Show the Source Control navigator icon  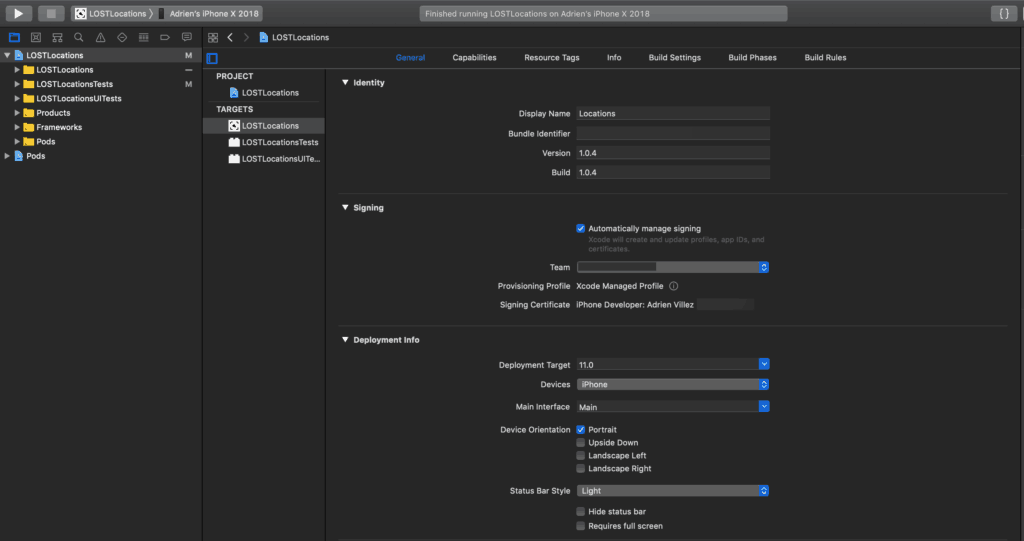click(36, 37)
